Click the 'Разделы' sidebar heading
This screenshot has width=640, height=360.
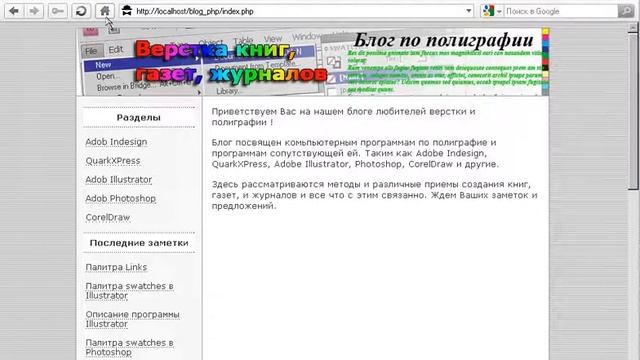coord(139,118)
